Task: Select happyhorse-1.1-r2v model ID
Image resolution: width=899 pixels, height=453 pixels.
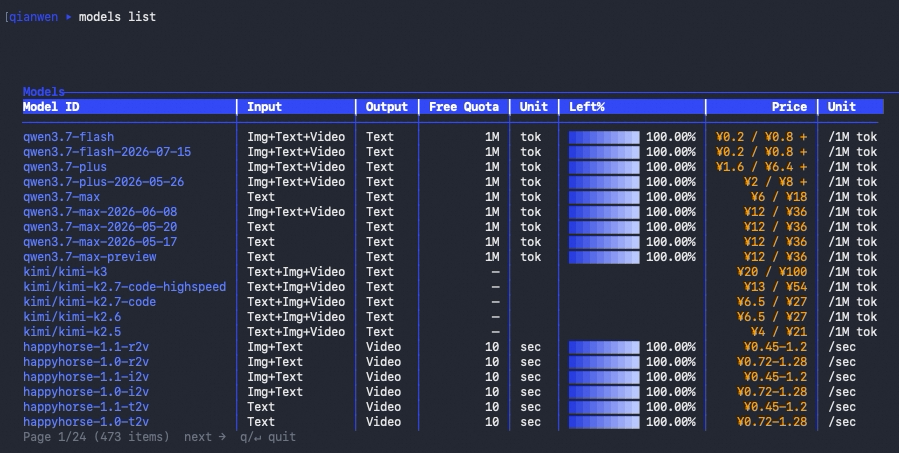Action: pyautogui.click(x=86, y=346)
